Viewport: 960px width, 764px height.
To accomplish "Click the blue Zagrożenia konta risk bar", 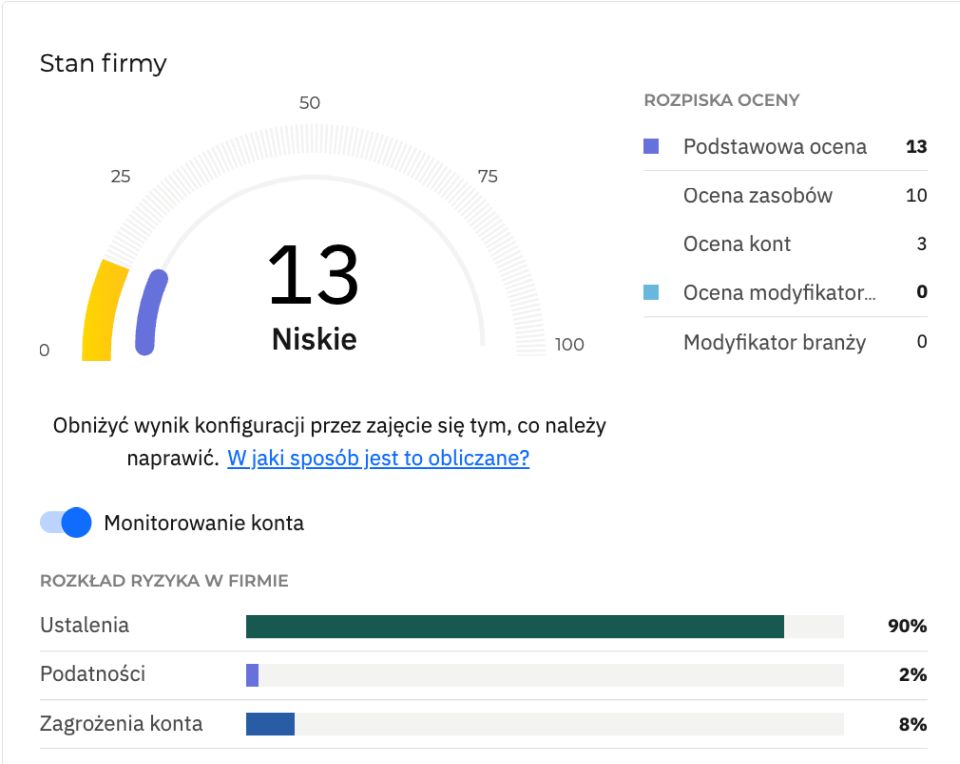I will click(x=270, y=724).
